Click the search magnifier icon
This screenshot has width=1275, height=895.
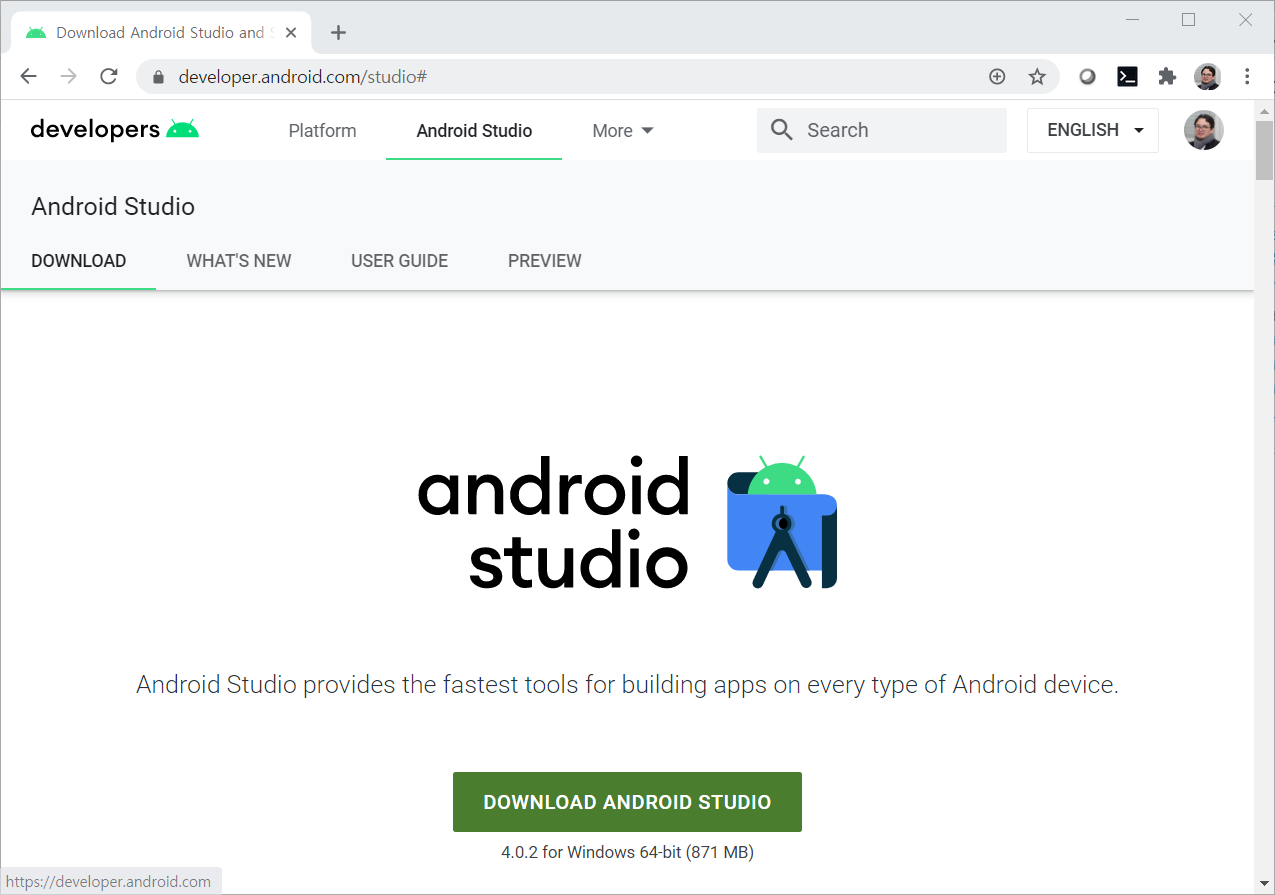(x=783, y=130)
